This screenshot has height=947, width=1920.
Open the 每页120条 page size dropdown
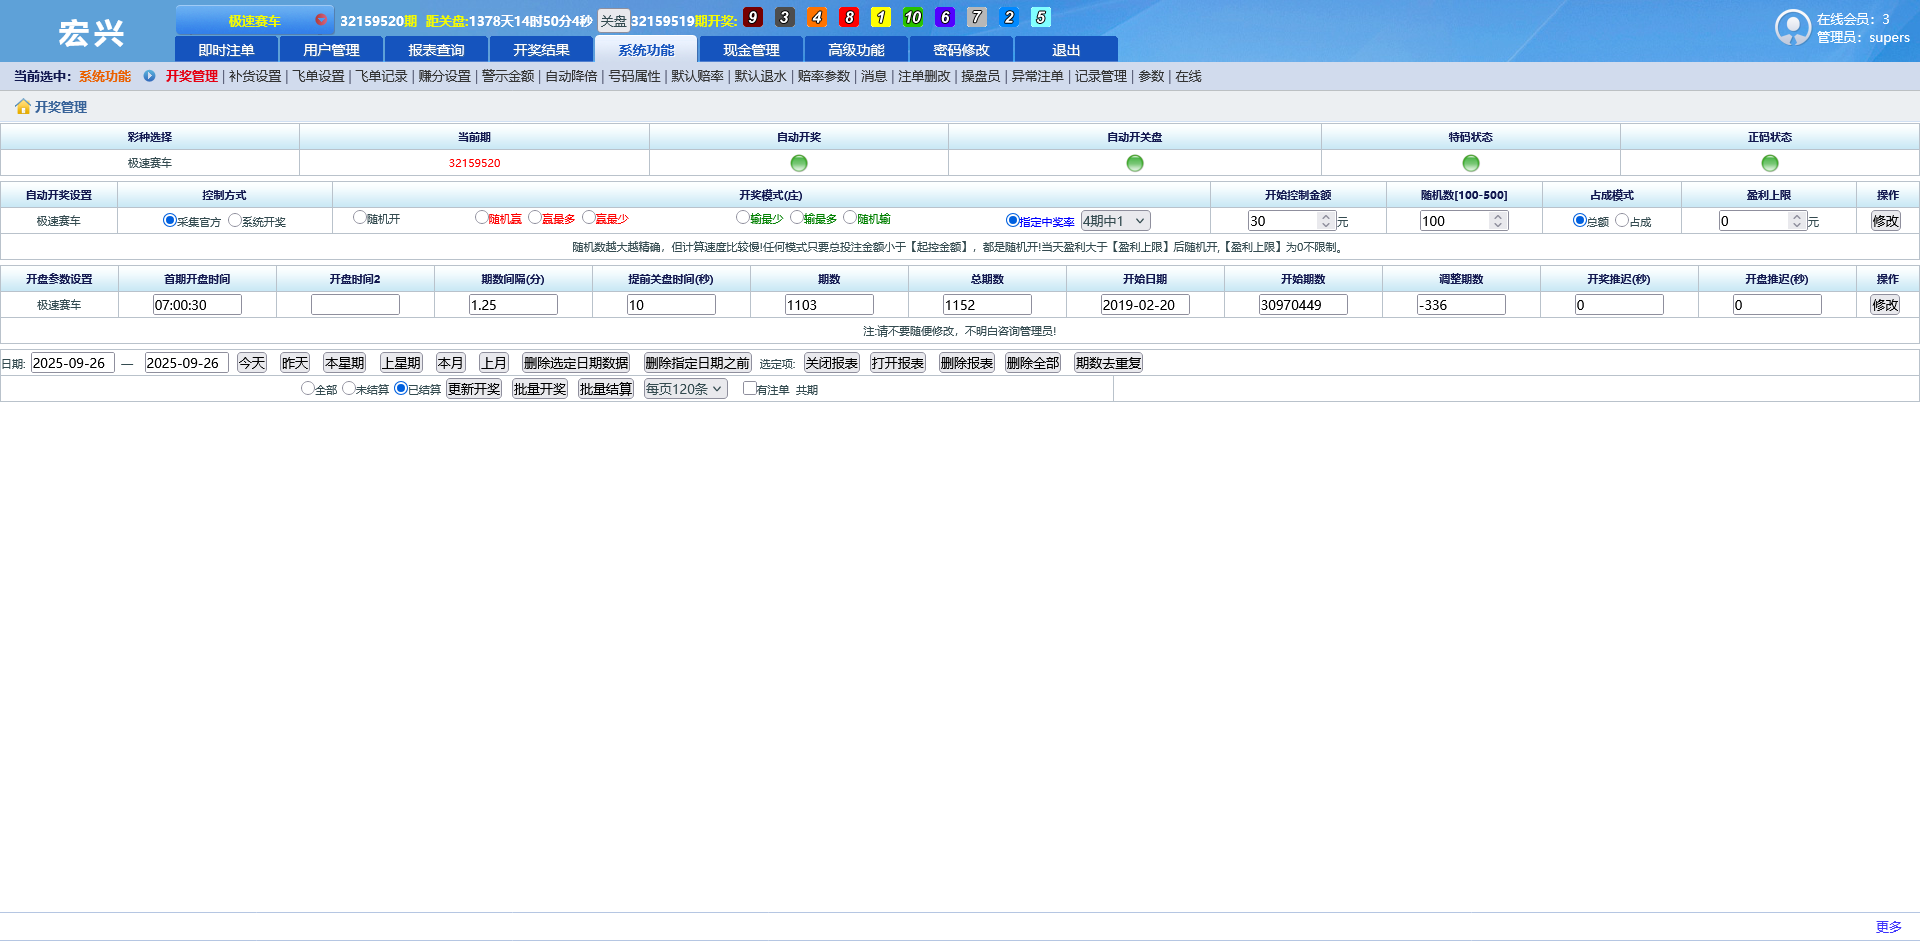(685, 389)
